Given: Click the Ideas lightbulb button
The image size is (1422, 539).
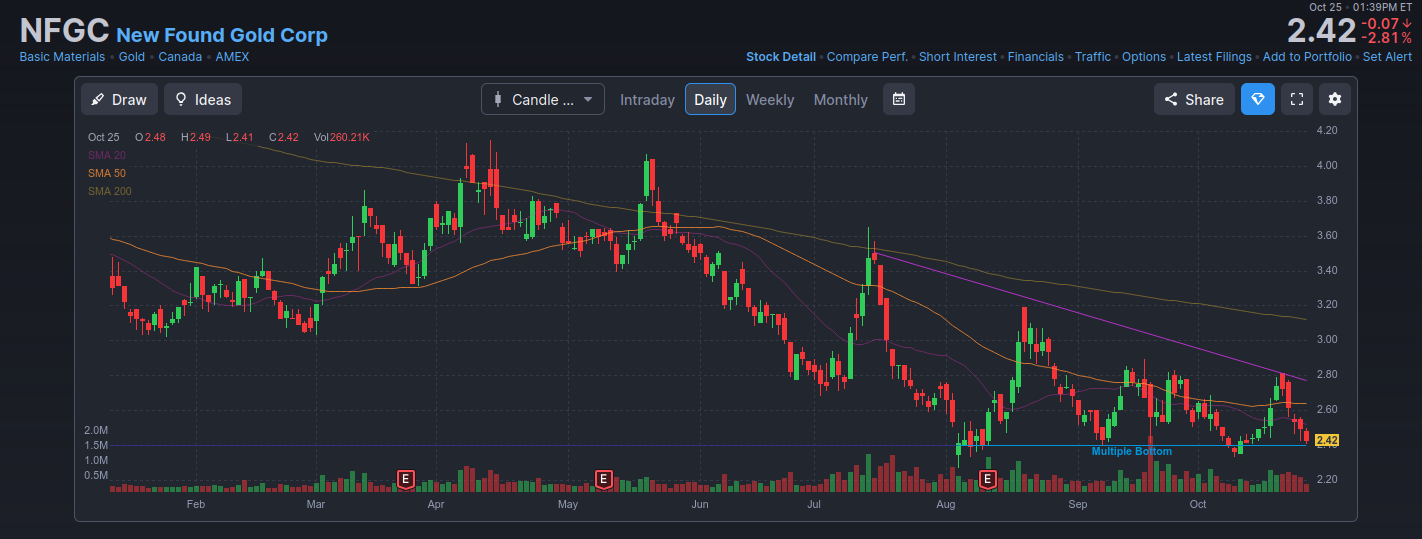Looking at the screenshot, I should tap(203, 99).
